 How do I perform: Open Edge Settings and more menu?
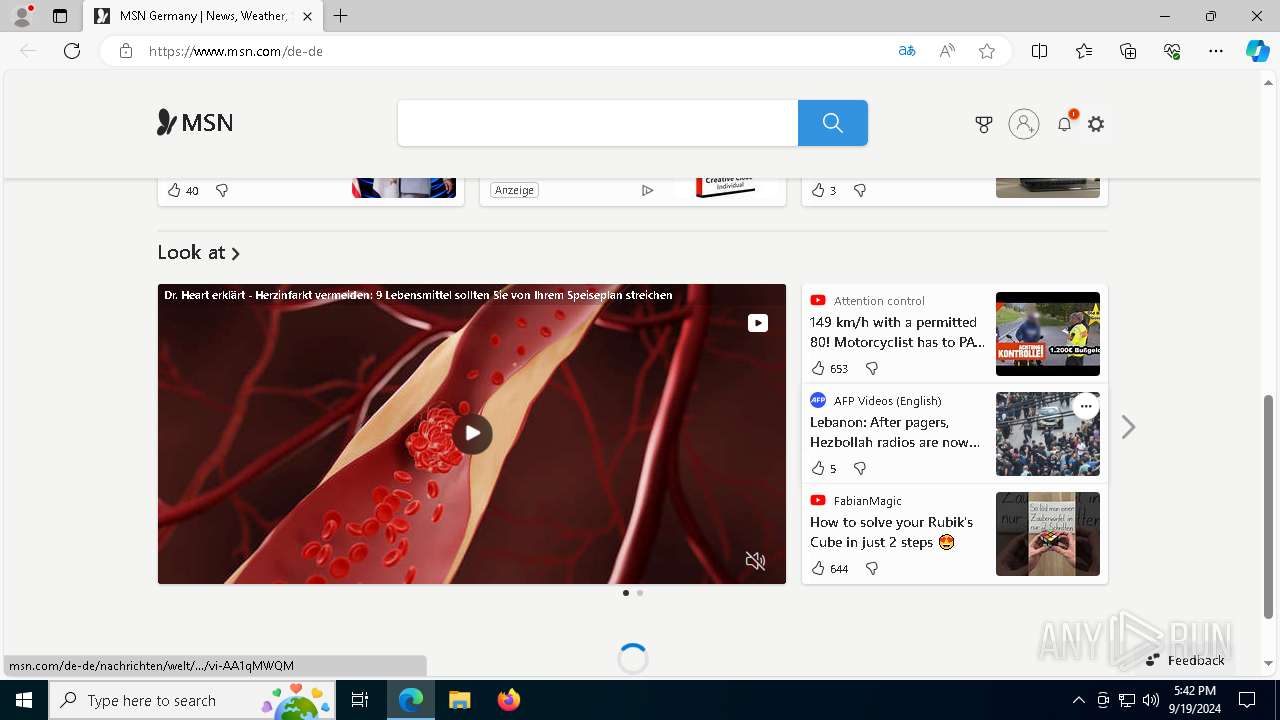point(1216,51)
